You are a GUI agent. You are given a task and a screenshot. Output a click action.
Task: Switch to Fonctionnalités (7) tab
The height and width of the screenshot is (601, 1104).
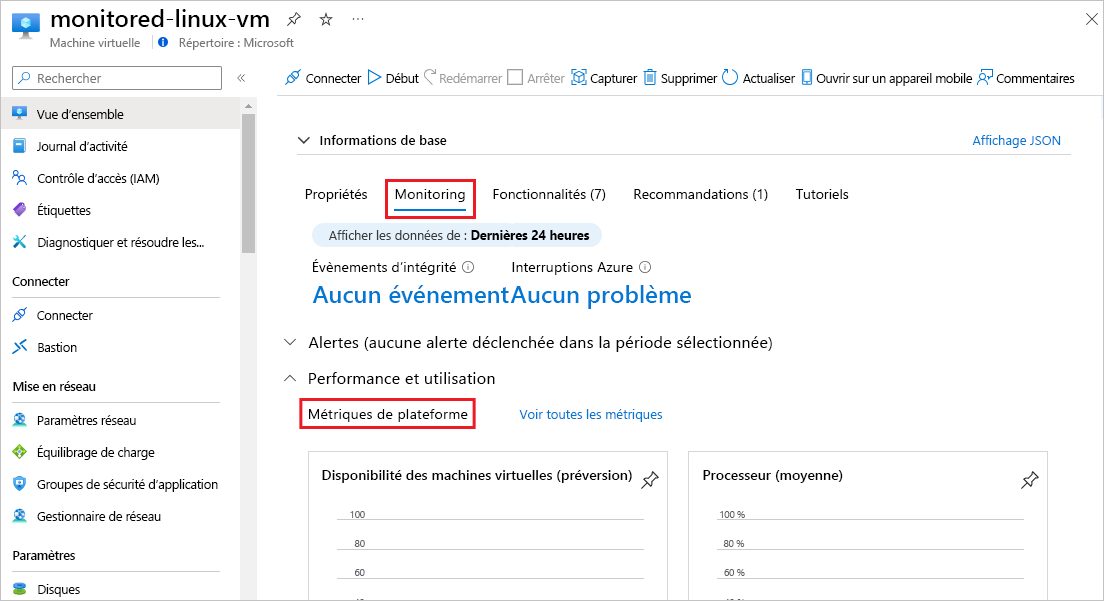pos(549,194)
